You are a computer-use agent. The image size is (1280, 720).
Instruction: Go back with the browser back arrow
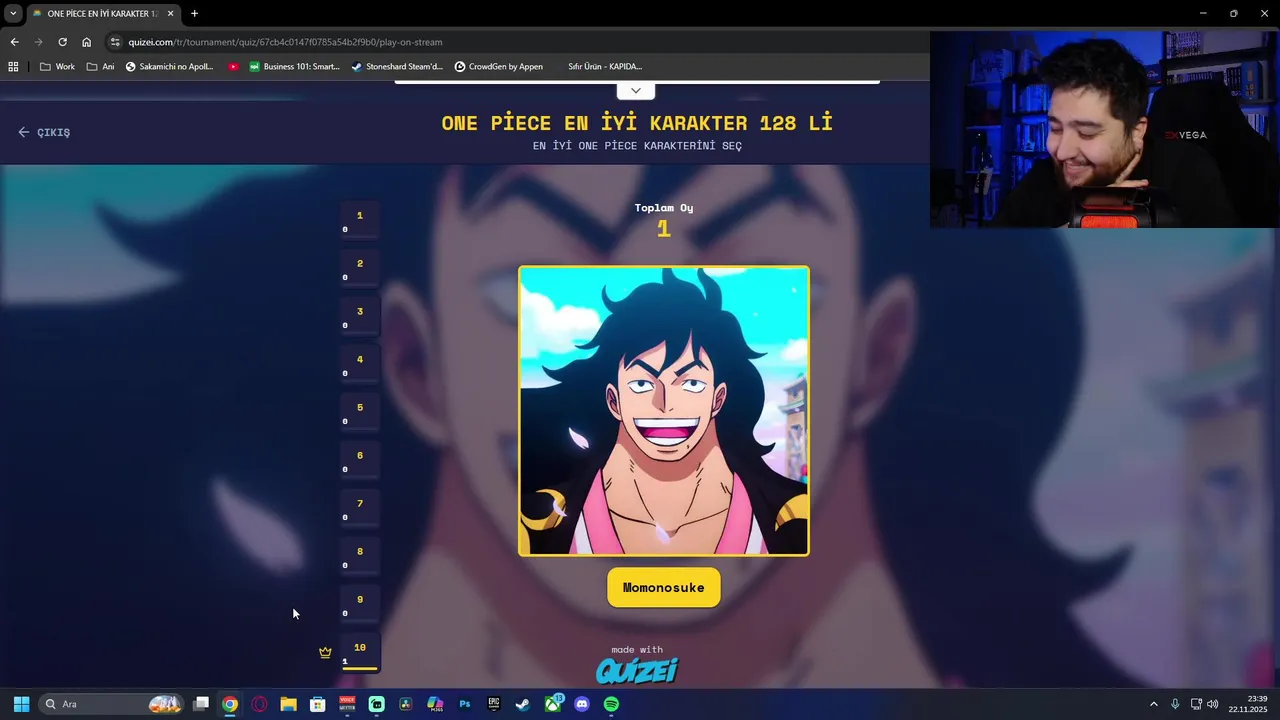pos(14,42)
